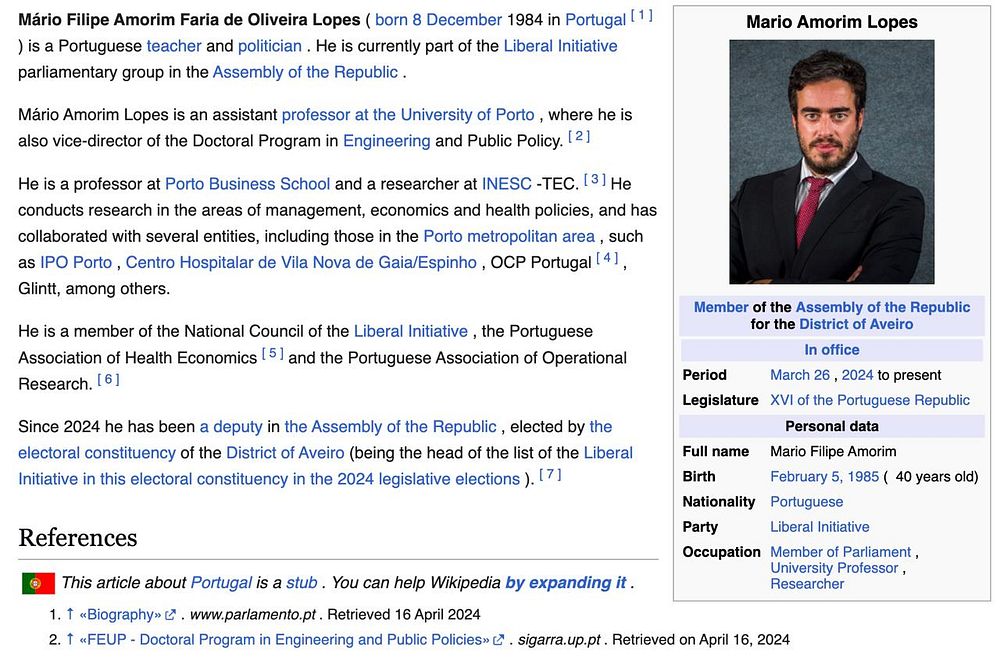Viewport: 1000px width, 657px height.
Task: Click the '40 years old' text
Action: [x=936, y=476]
